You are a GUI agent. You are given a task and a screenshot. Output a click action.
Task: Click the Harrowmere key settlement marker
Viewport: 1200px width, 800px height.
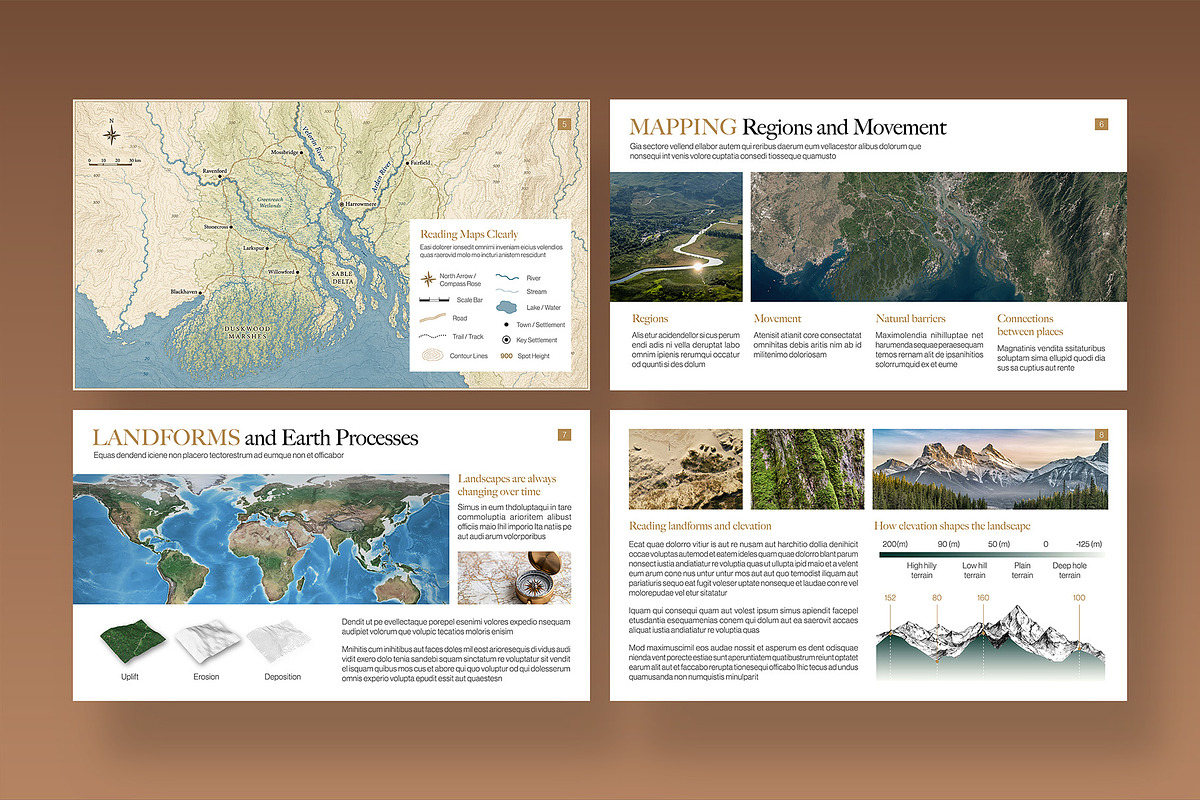(342, 204)
